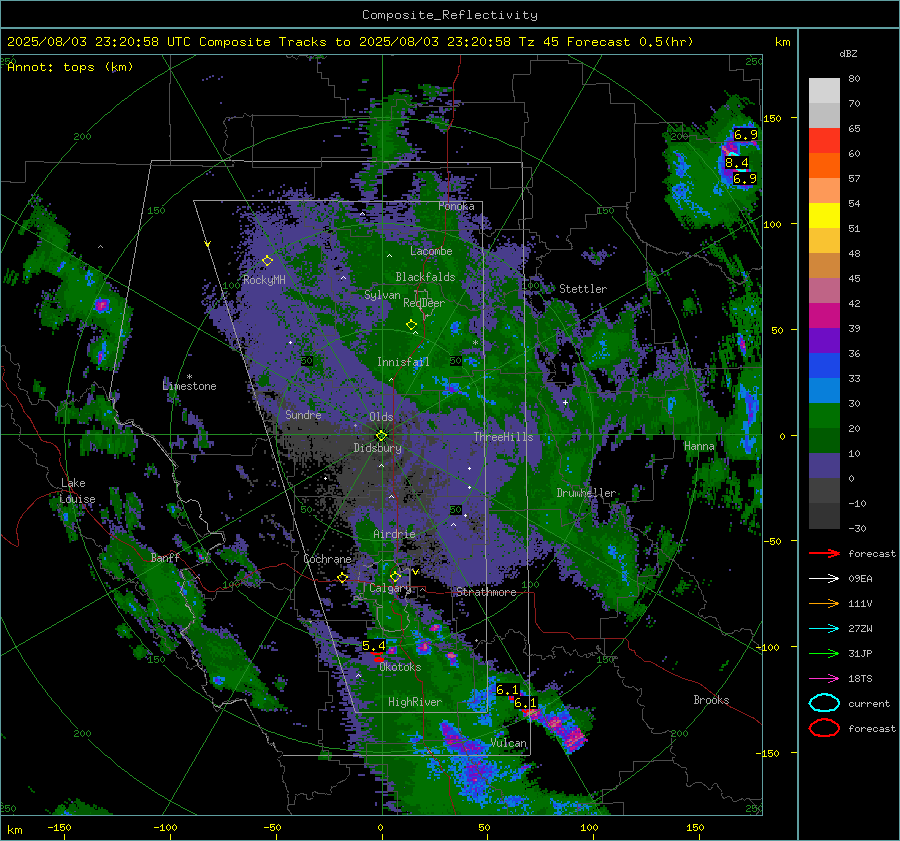
Task: Click the white 09EA arrow icon
Action: point(824,579)
